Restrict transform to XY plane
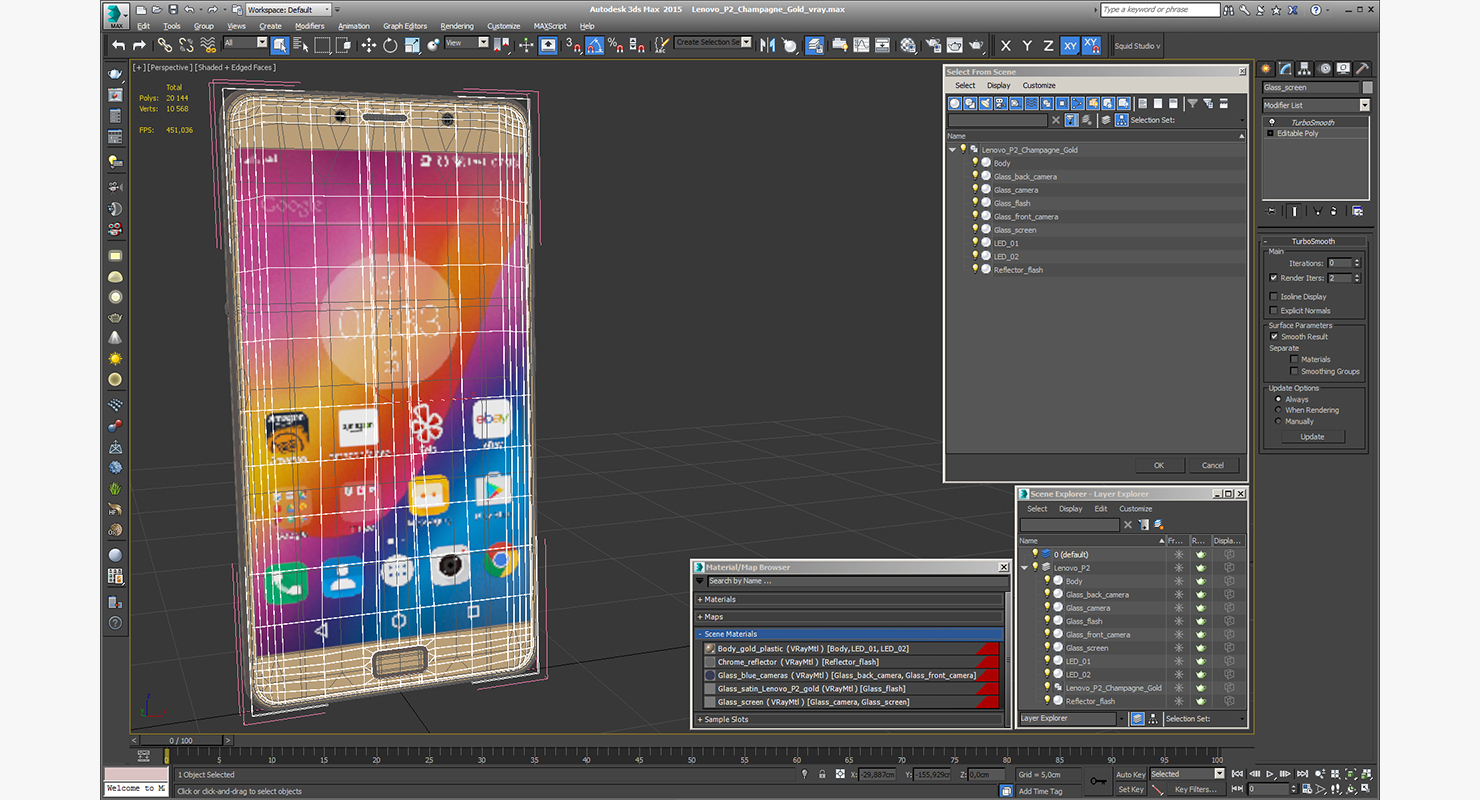This screenshot has height=800, width=1480. tap(1070, 45)
